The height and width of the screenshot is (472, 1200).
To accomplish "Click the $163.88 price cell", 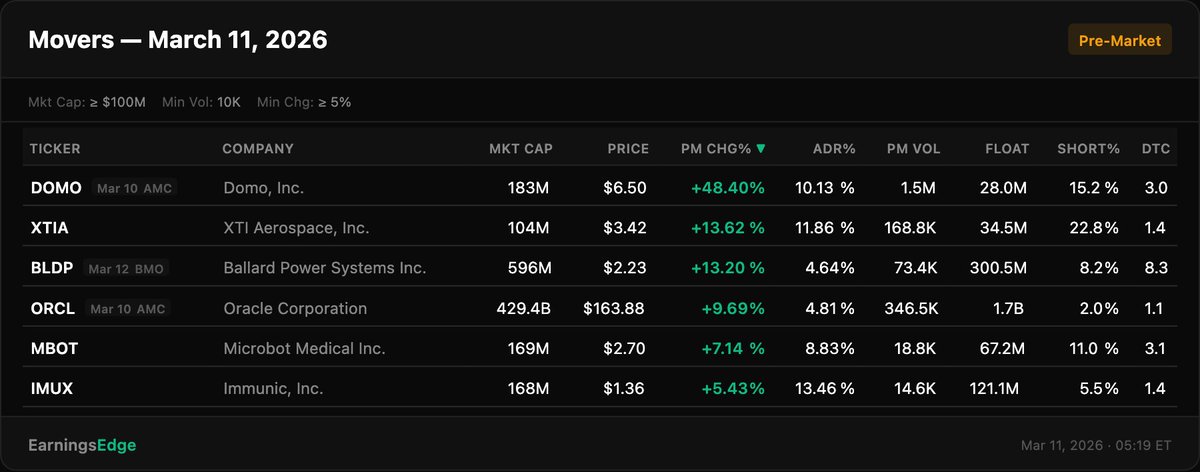I will tap(616, 309).
